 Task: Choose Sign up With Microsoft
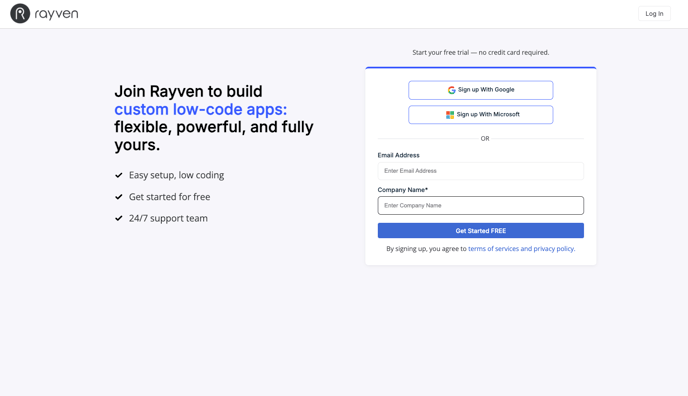[x=480, y=114]
